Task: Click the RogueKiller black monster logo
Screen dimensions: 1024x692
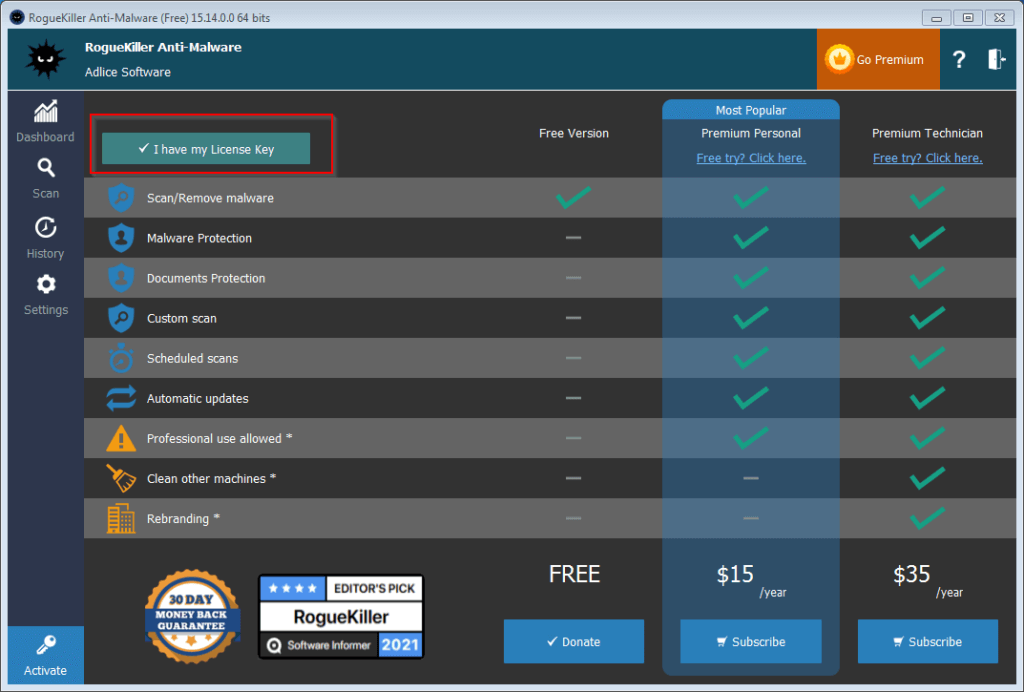Action: point(44,59)
